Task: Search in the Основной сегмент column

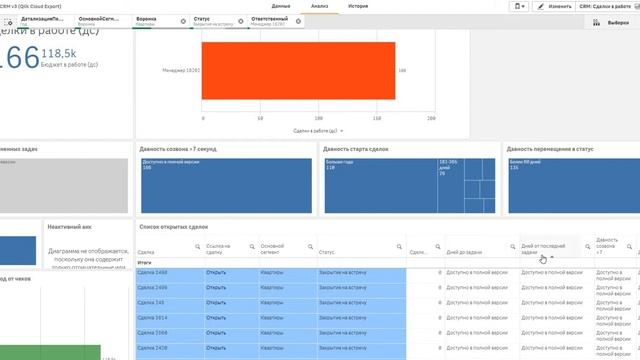Action: click(x=310, y=247)
